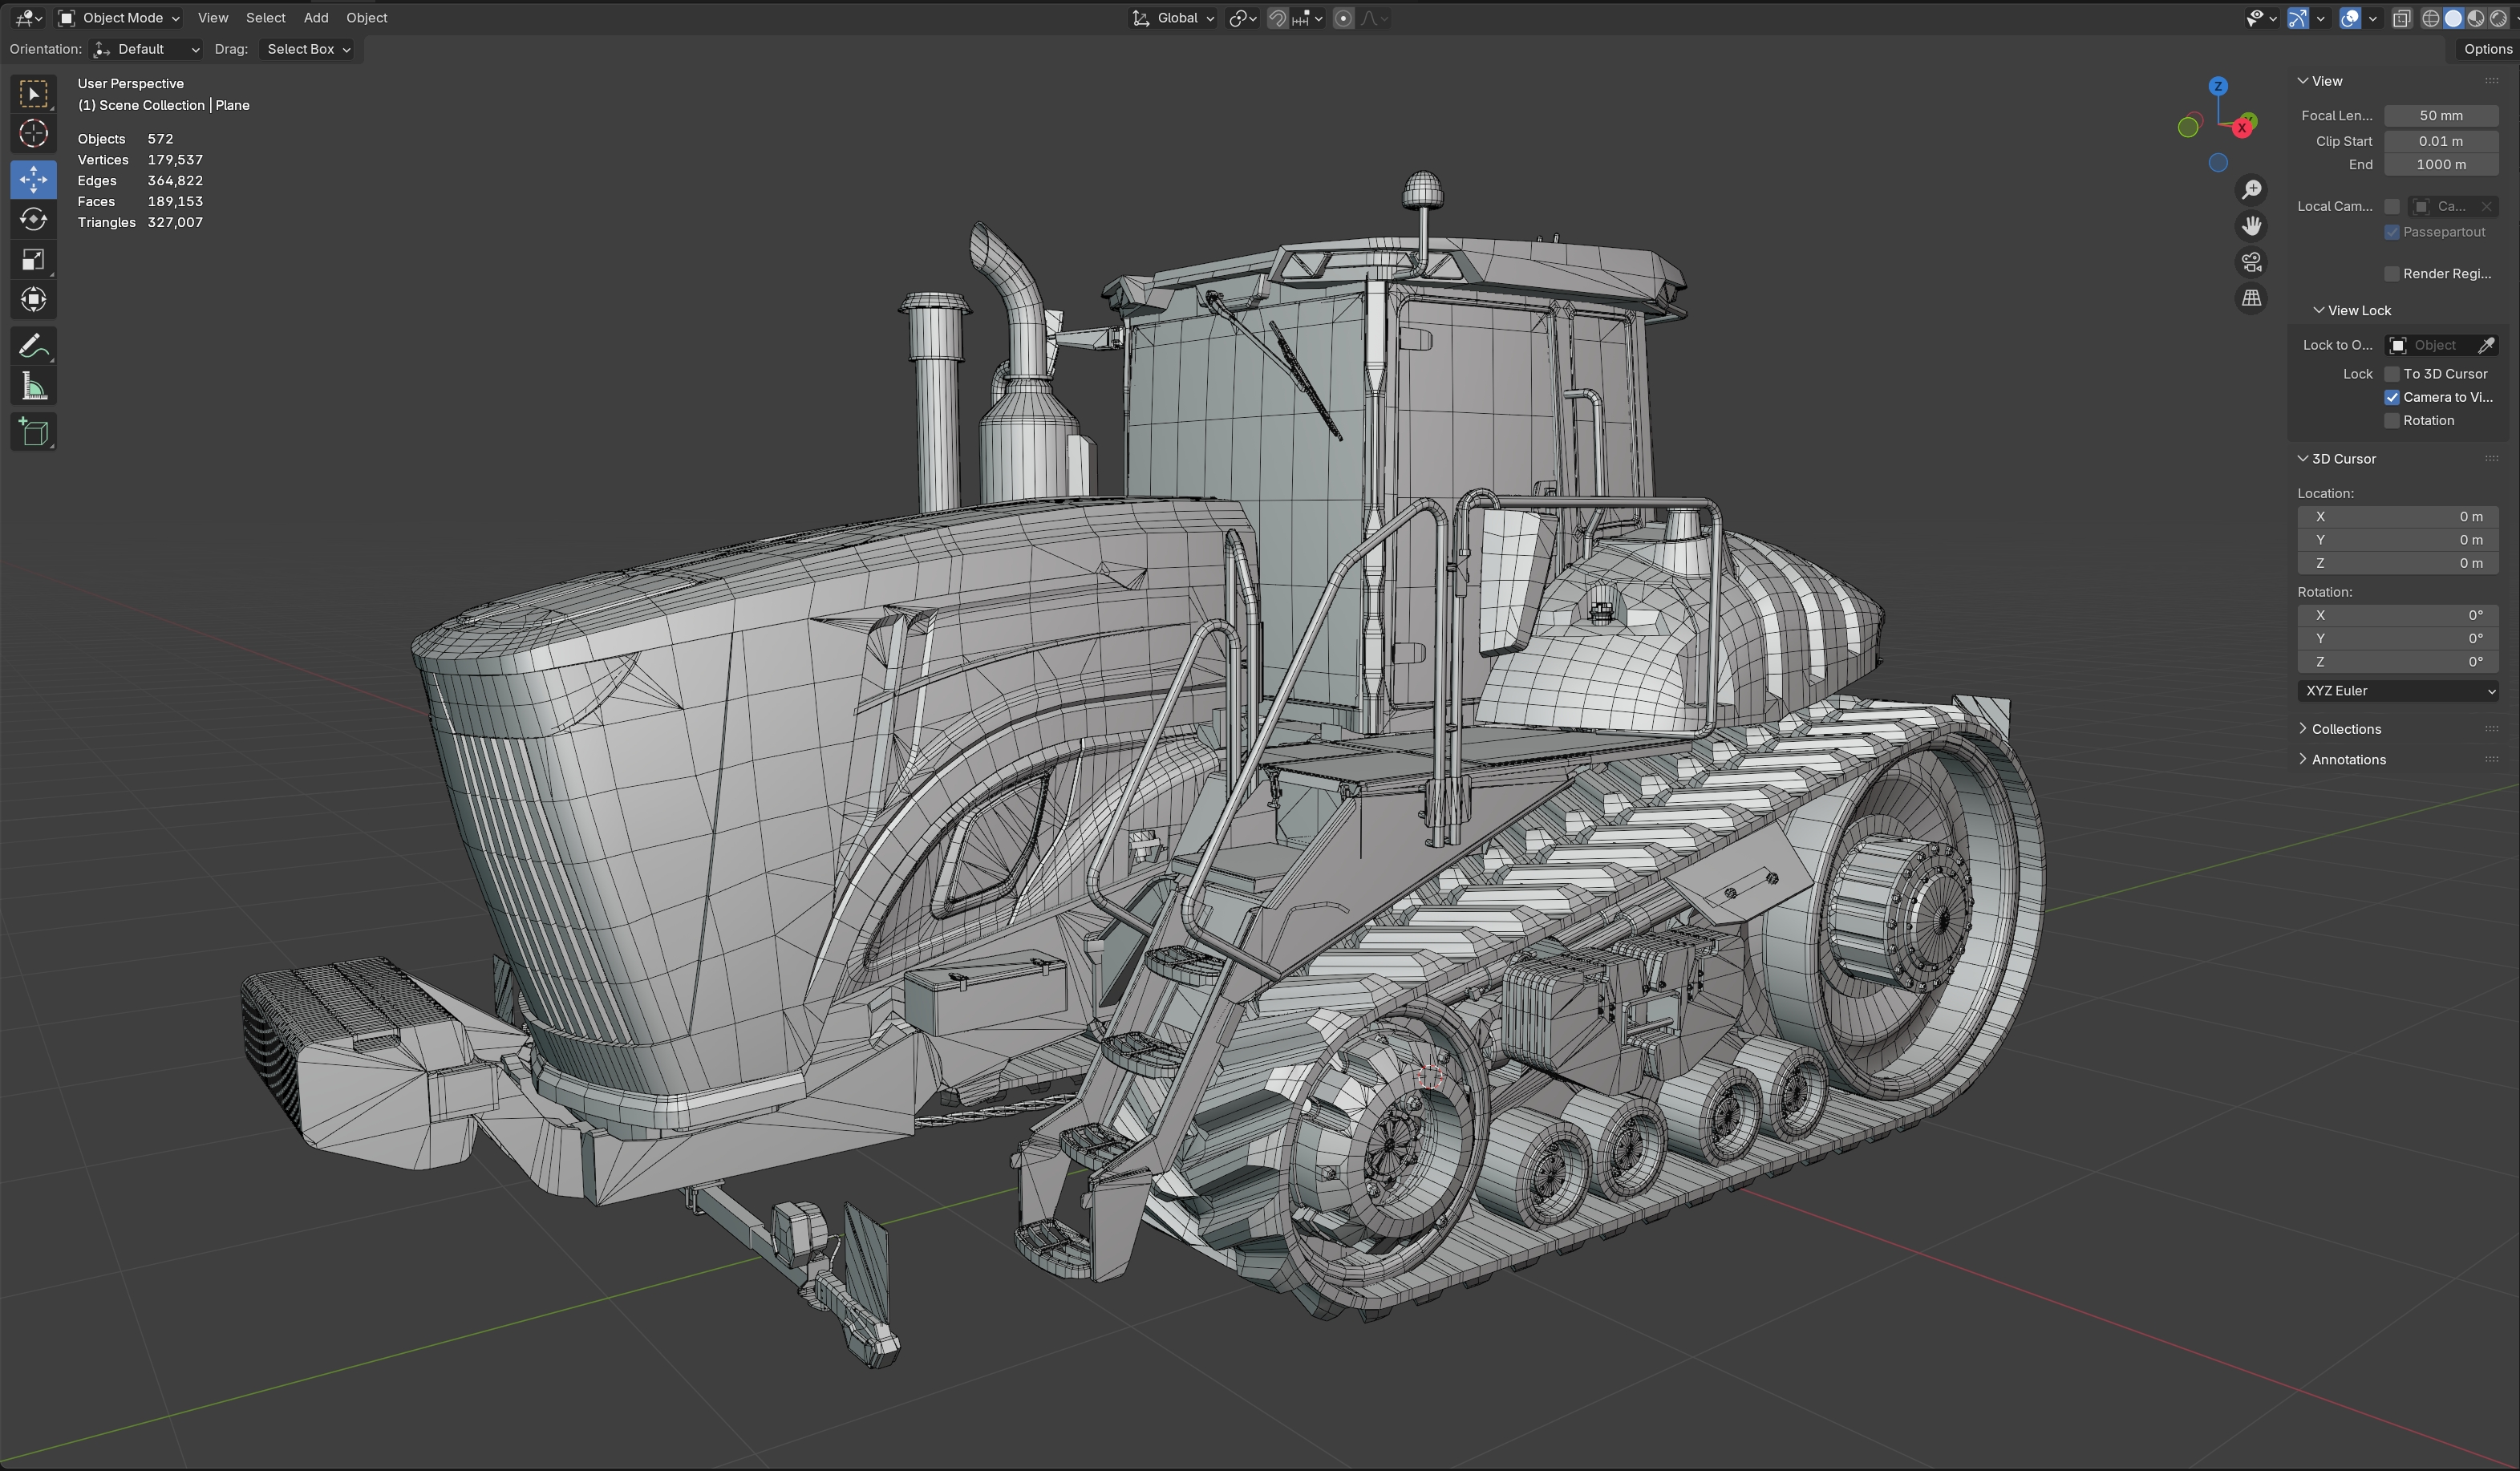Enable Lock To 3D Cursor checkbox

(x=2392, y=374)
